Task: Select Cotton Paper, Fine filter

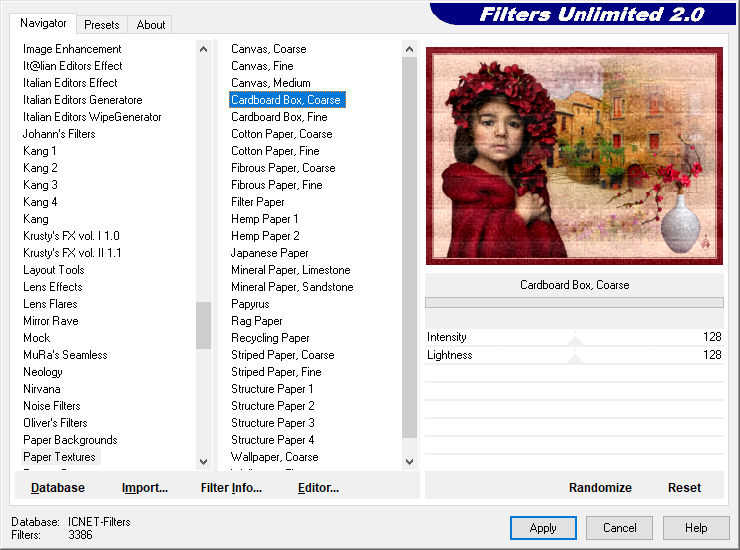Action: point(275,151)
